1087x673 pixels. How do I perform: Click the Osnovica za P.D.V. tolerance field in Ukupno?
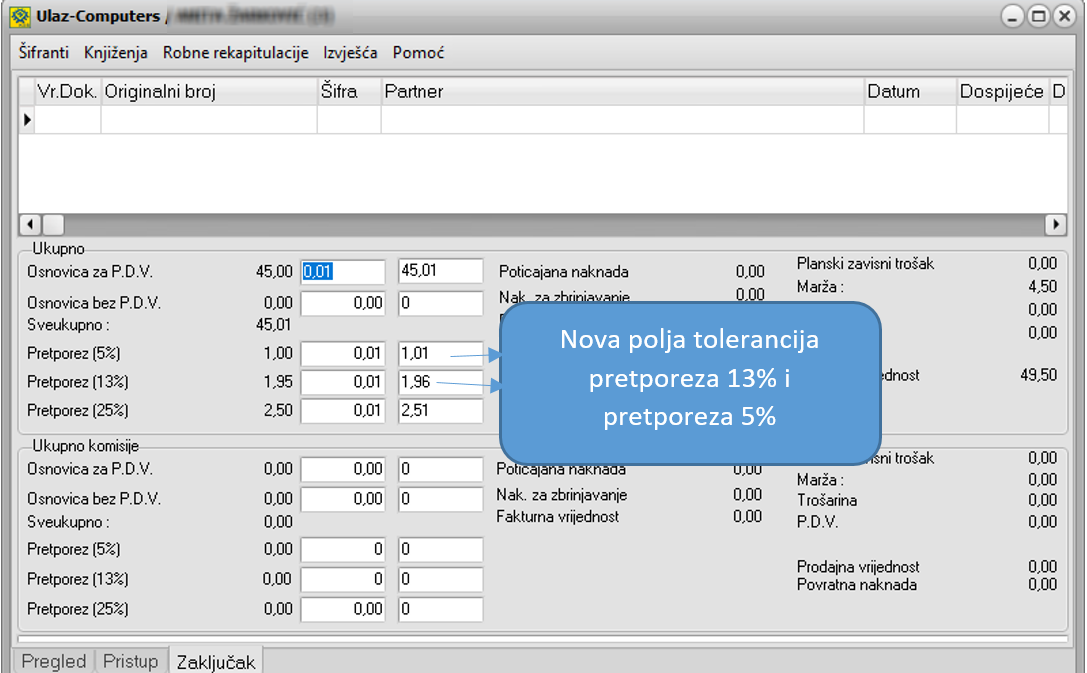click(343, 272)
